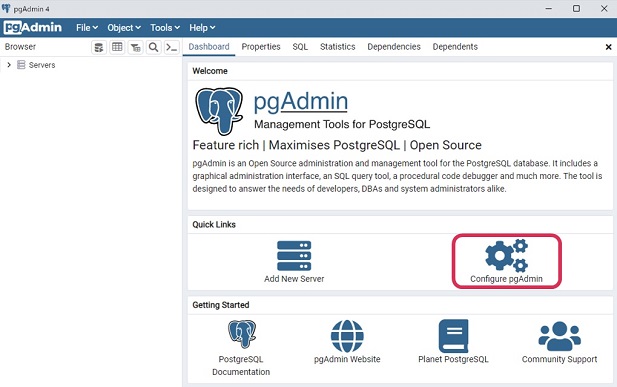
Task: Open View Data table icon in Browser toolbar
Action: click(x=117, y=47)
